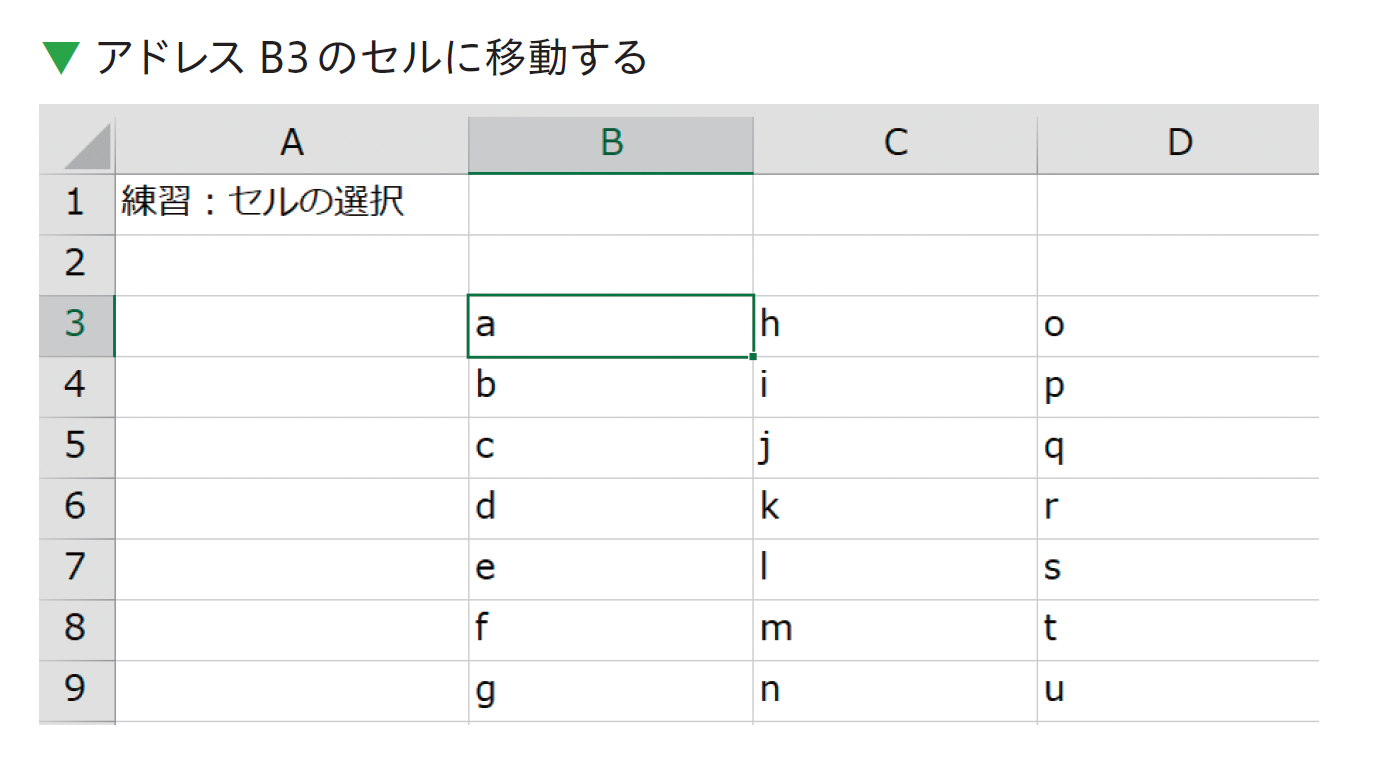Select cell containing letter u
The image size is (1376, 775).
tap(1178, 691)
